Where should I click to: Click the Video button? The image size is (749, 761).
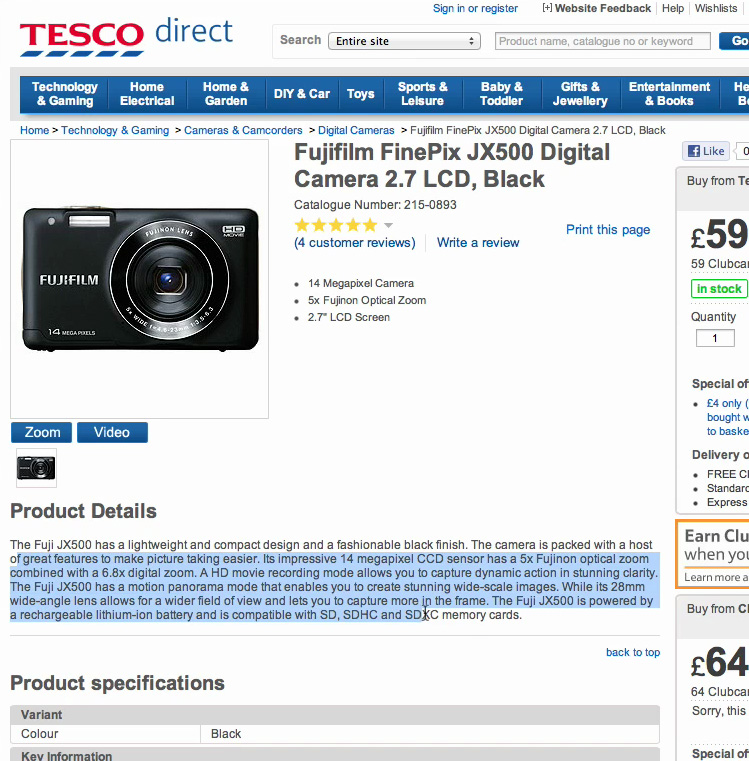pyautogui.click(x=112, y=432)
